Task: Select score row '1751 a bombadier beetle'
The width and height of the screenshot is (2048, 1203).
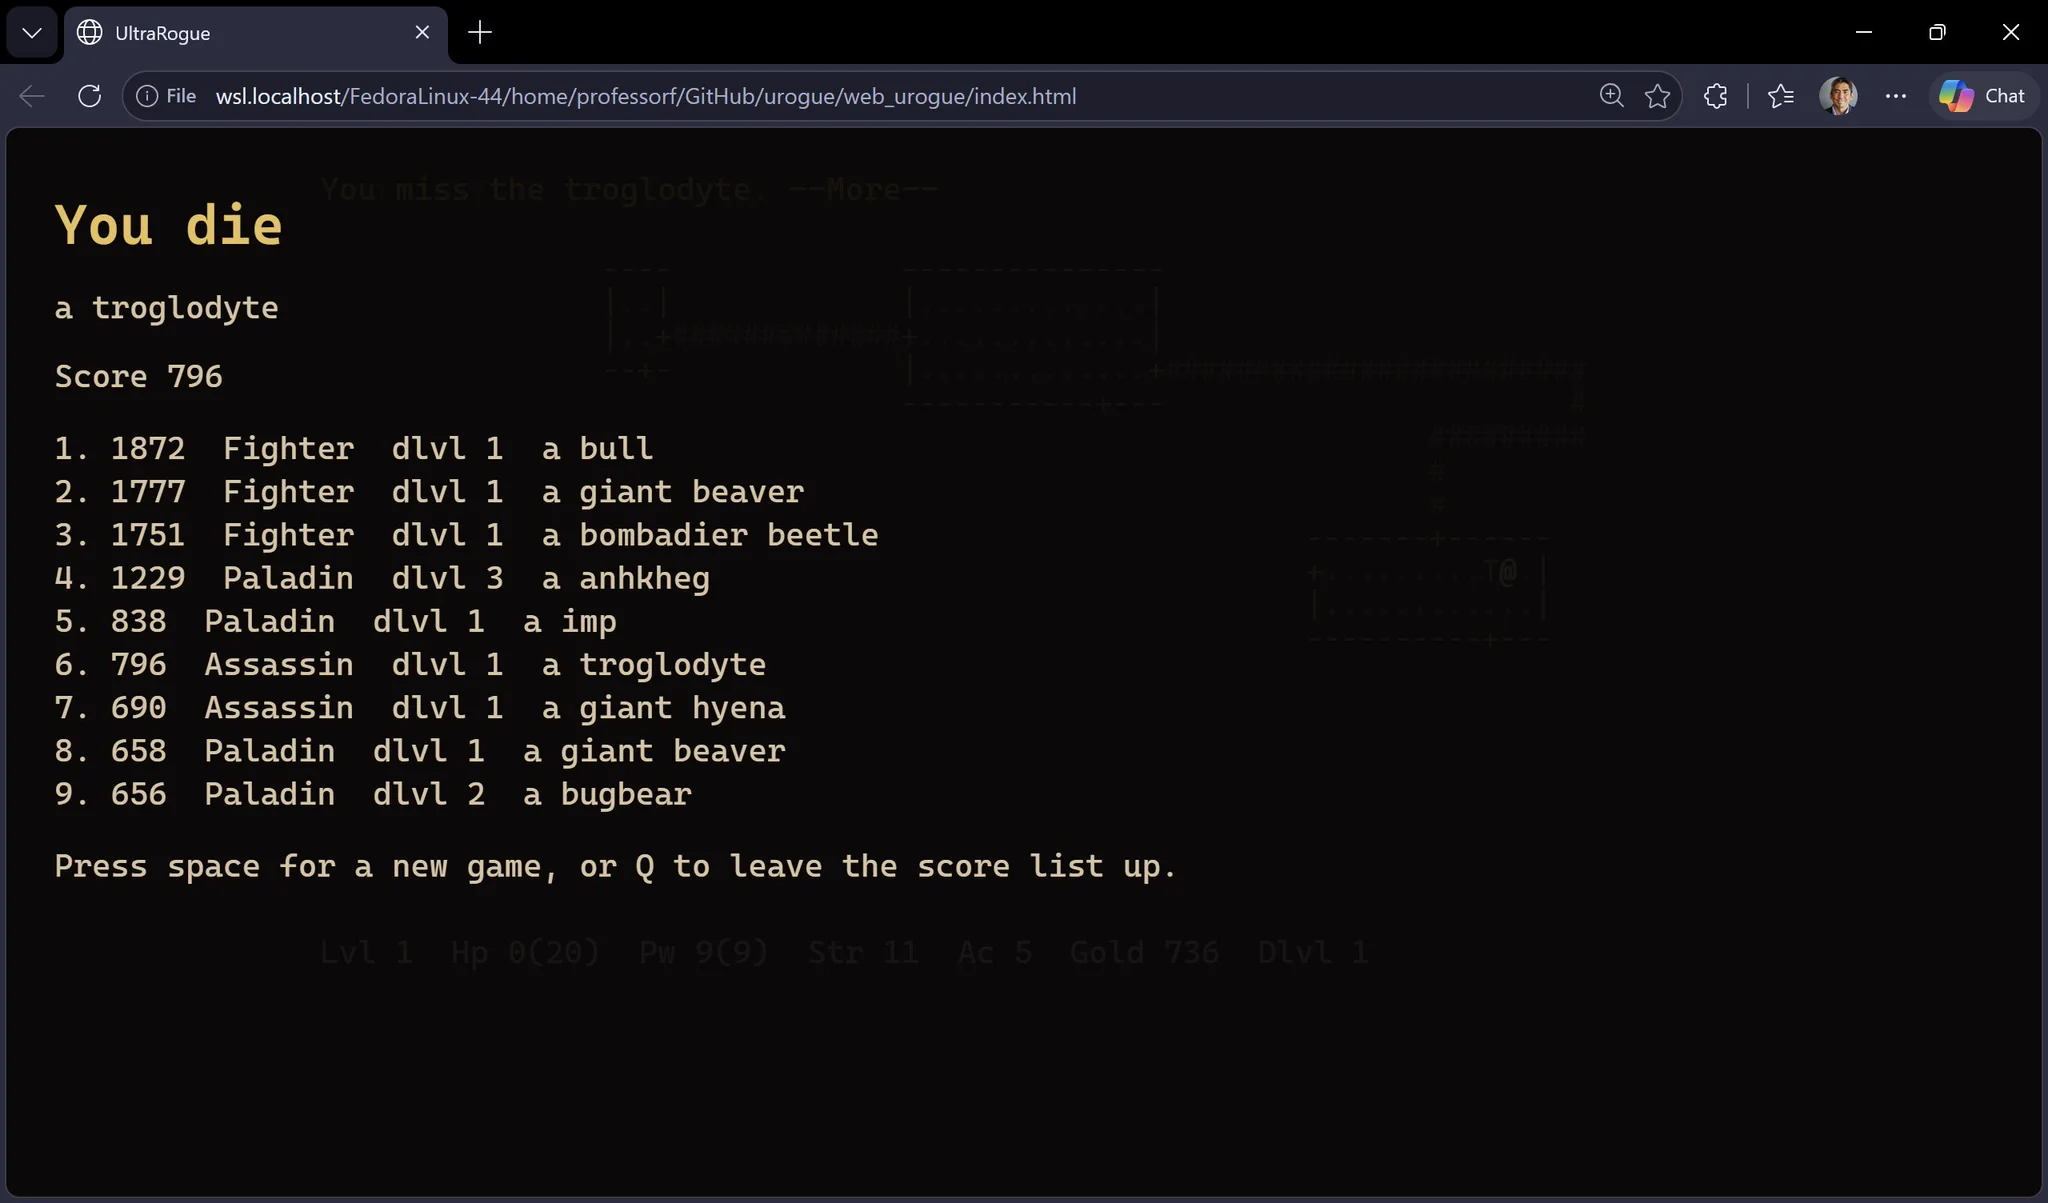Action: (x=466, y=535)
